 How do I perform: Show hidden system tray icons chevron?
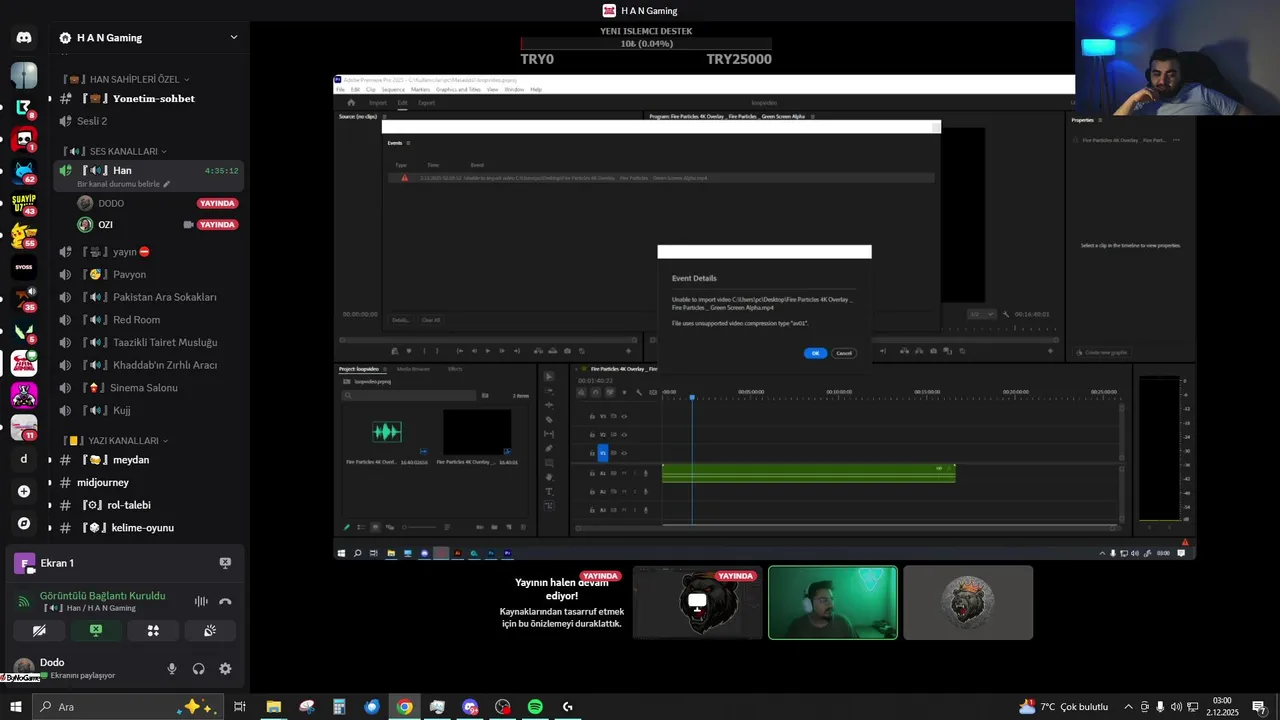(x=1129, y=707)
